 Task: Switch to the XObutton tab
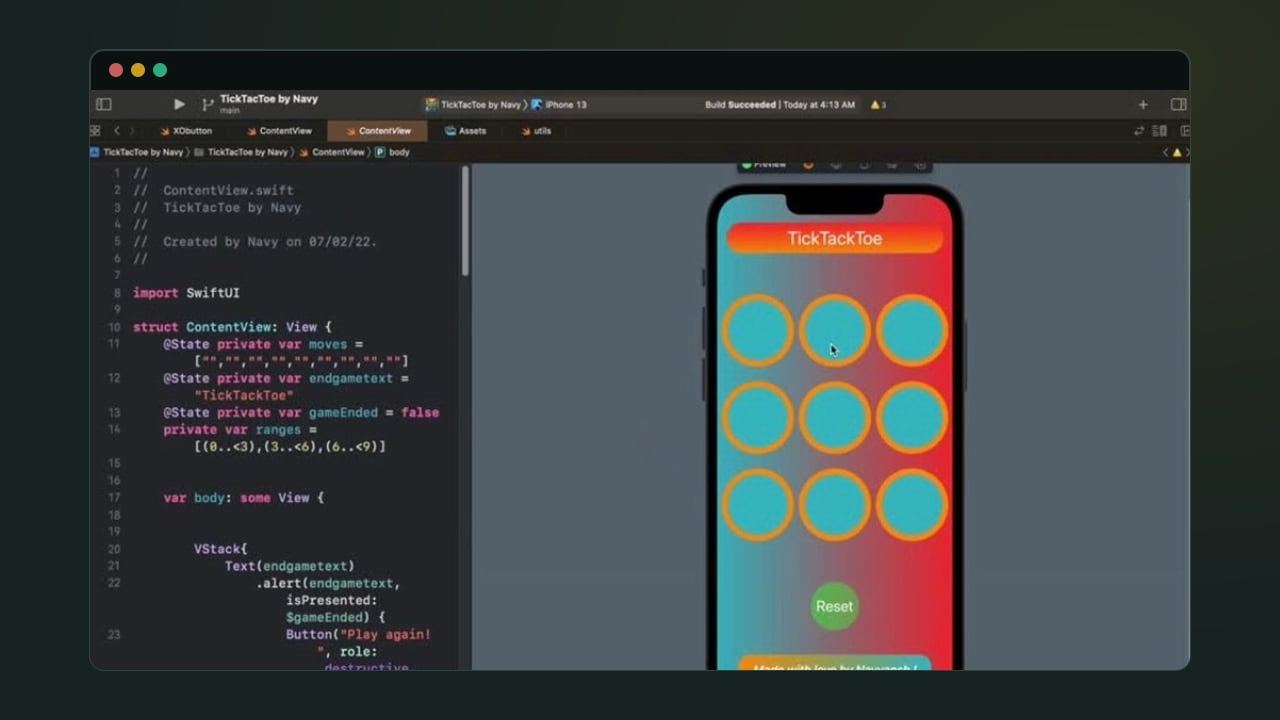(185, 131)
